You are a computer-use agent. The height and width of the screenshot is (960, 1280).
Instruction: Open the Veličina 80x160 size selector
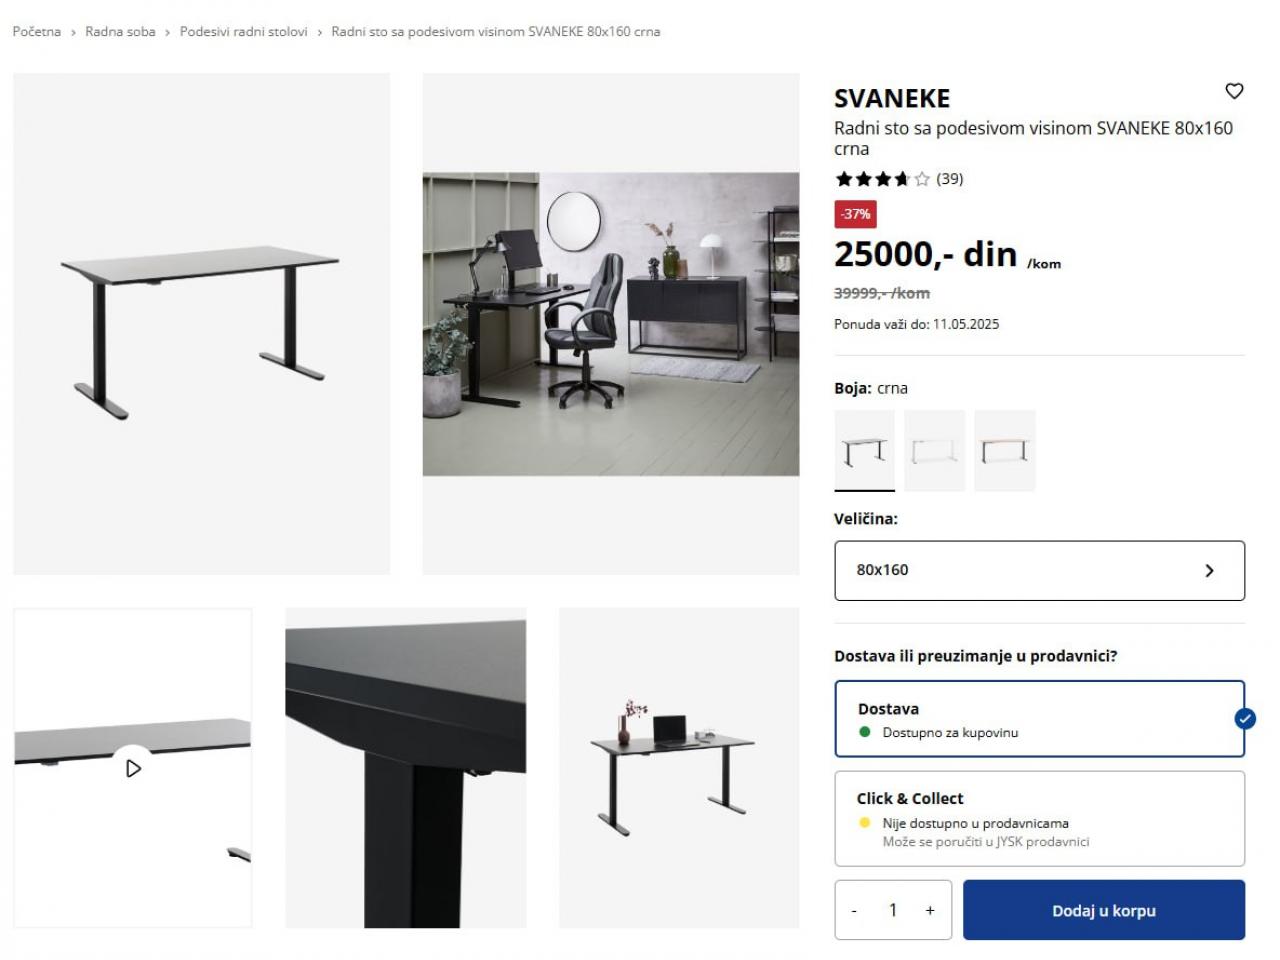pyautogui.click(x=1039, y=570)
